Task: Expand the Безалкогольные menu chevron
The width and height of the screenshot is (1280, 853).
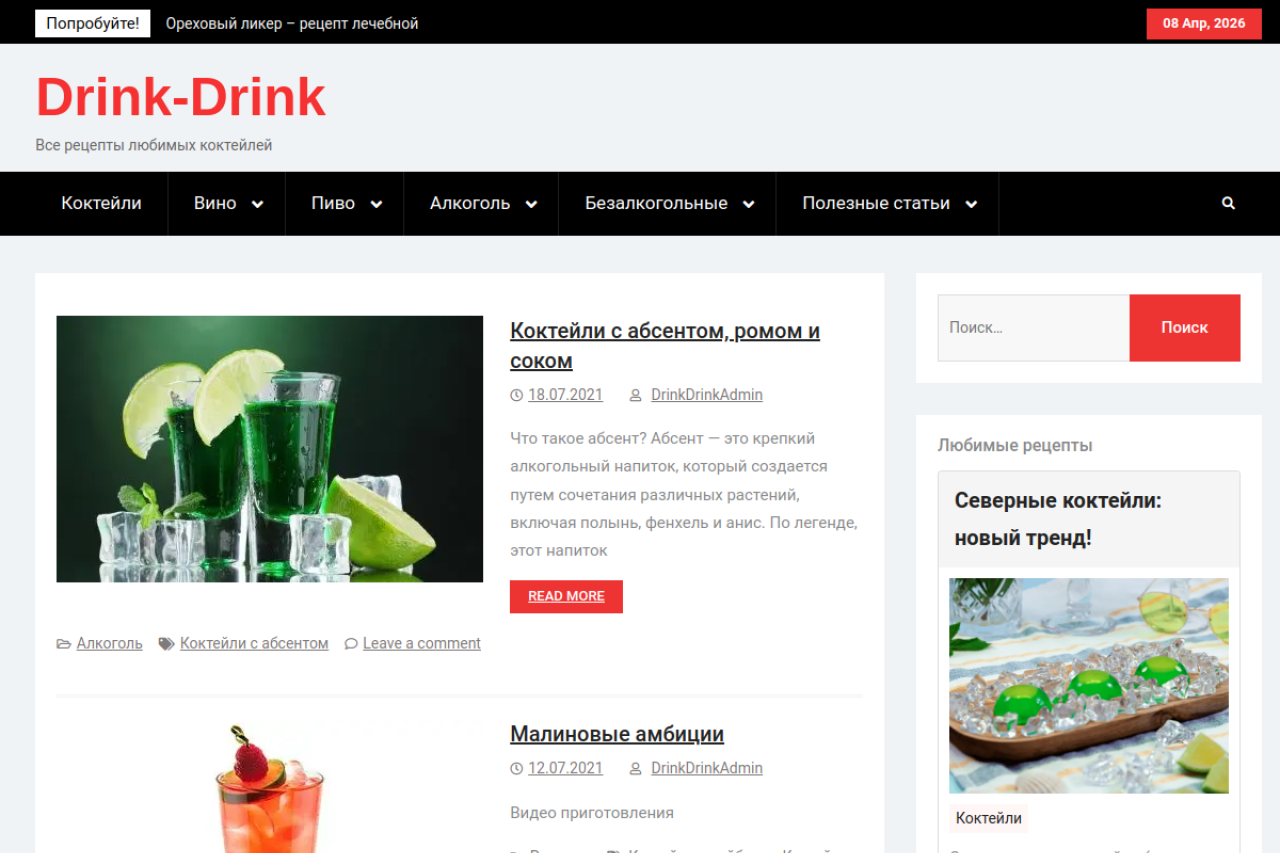Action: 748,204
